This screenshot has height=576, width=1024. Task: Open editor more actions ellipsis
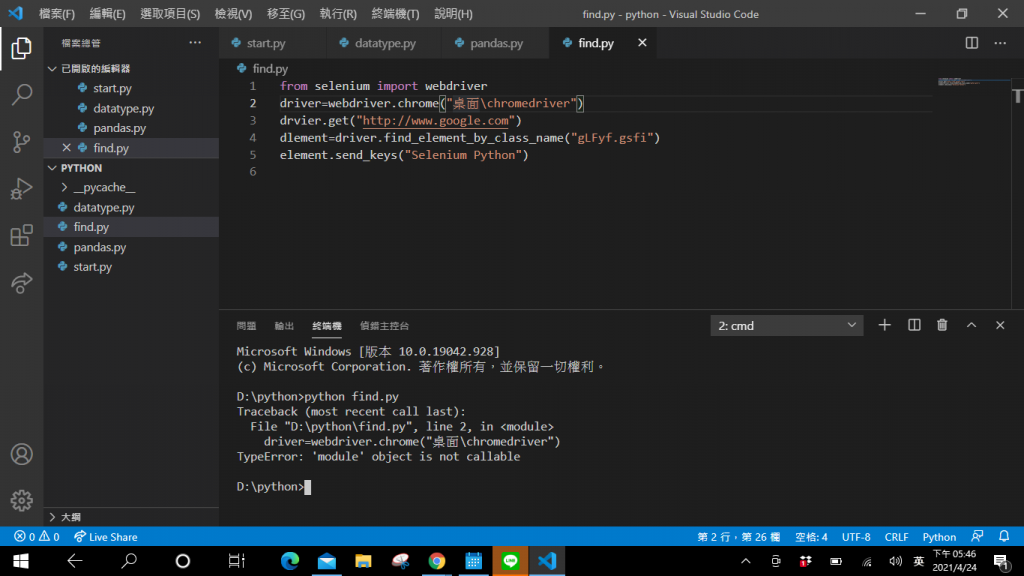pos(1000,43)
